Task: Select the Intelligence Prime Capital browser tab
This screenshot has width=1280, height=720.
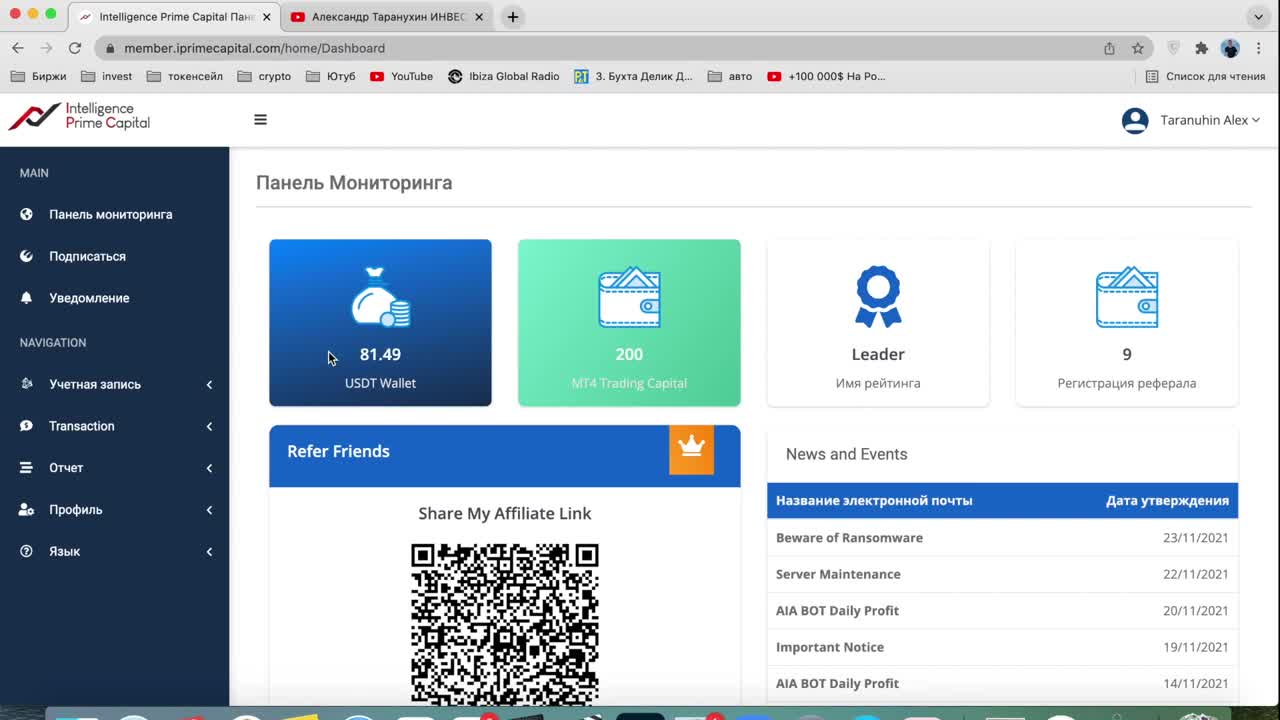Action: pyautogui.click(x=174, y=17)
